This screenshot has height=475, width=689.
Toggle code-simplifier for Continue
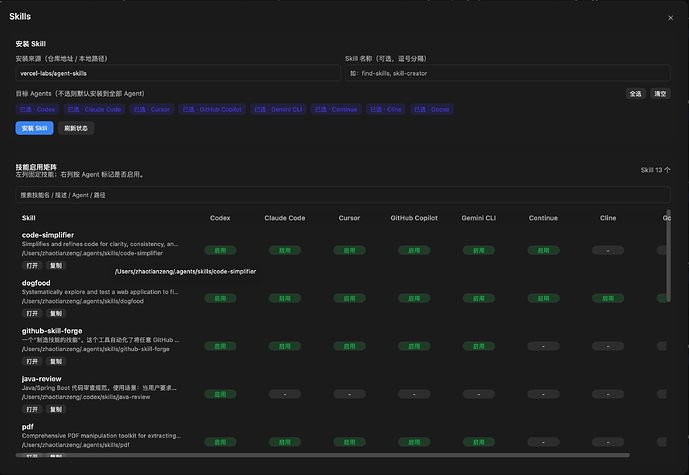tap(544, 250)
